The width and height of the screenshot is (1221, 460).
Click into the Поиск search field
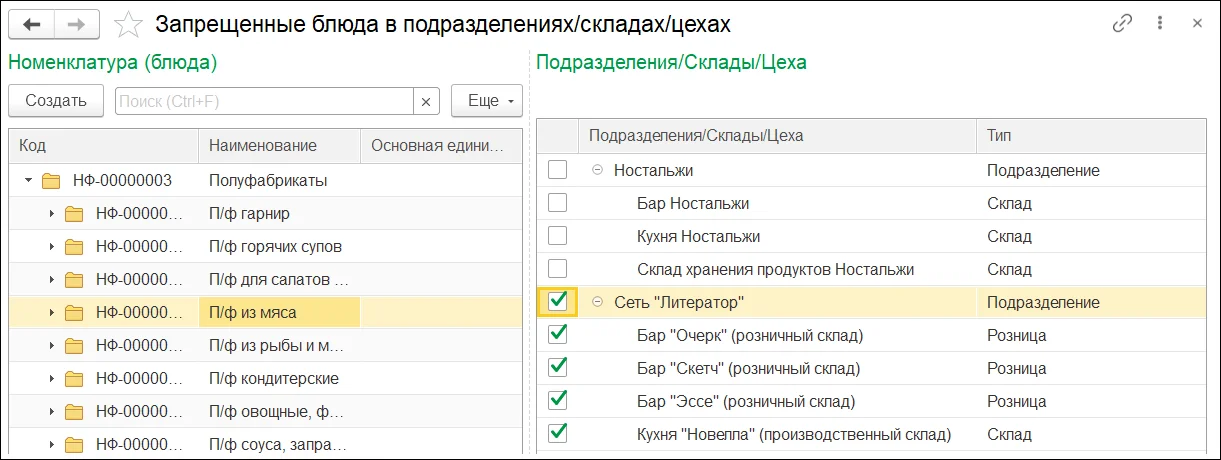[x=264, y=101]
